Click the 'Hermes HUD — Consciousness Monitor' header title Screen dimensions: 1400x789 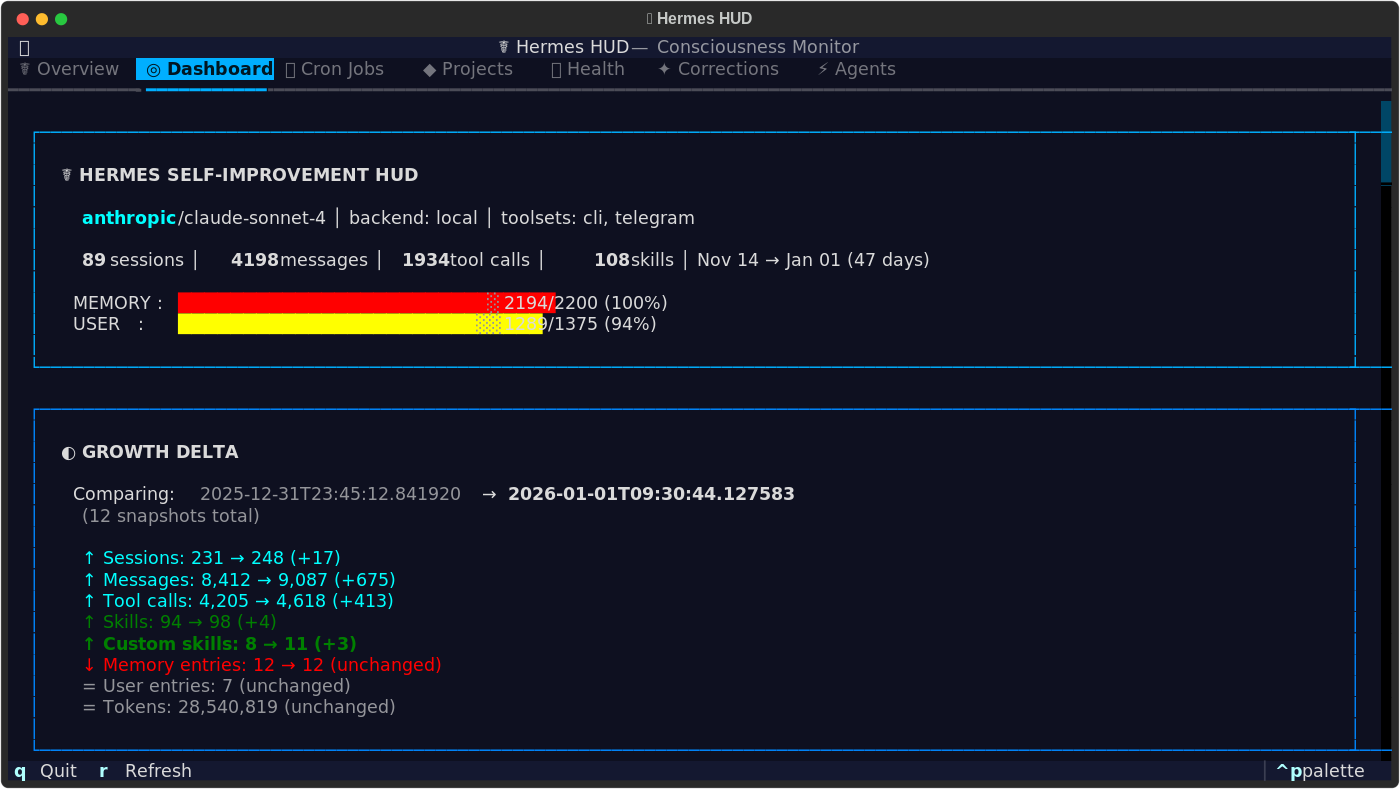tap(678, 47)
